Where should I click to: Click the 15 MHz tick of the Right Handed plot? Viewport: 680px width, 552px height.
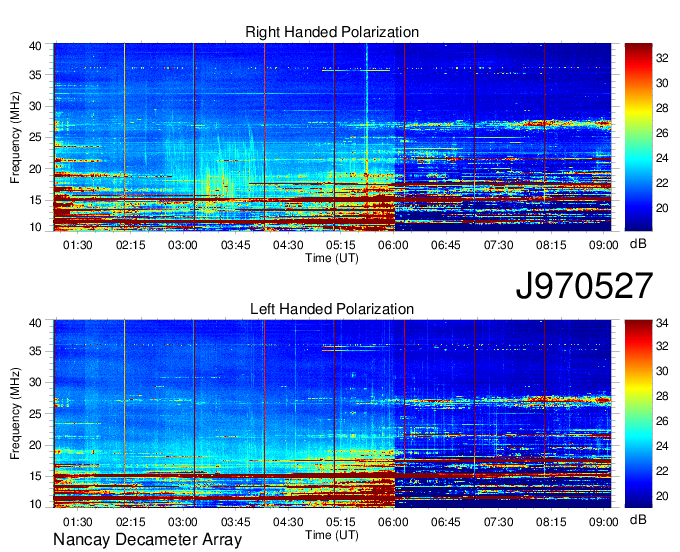click(35, 200)
